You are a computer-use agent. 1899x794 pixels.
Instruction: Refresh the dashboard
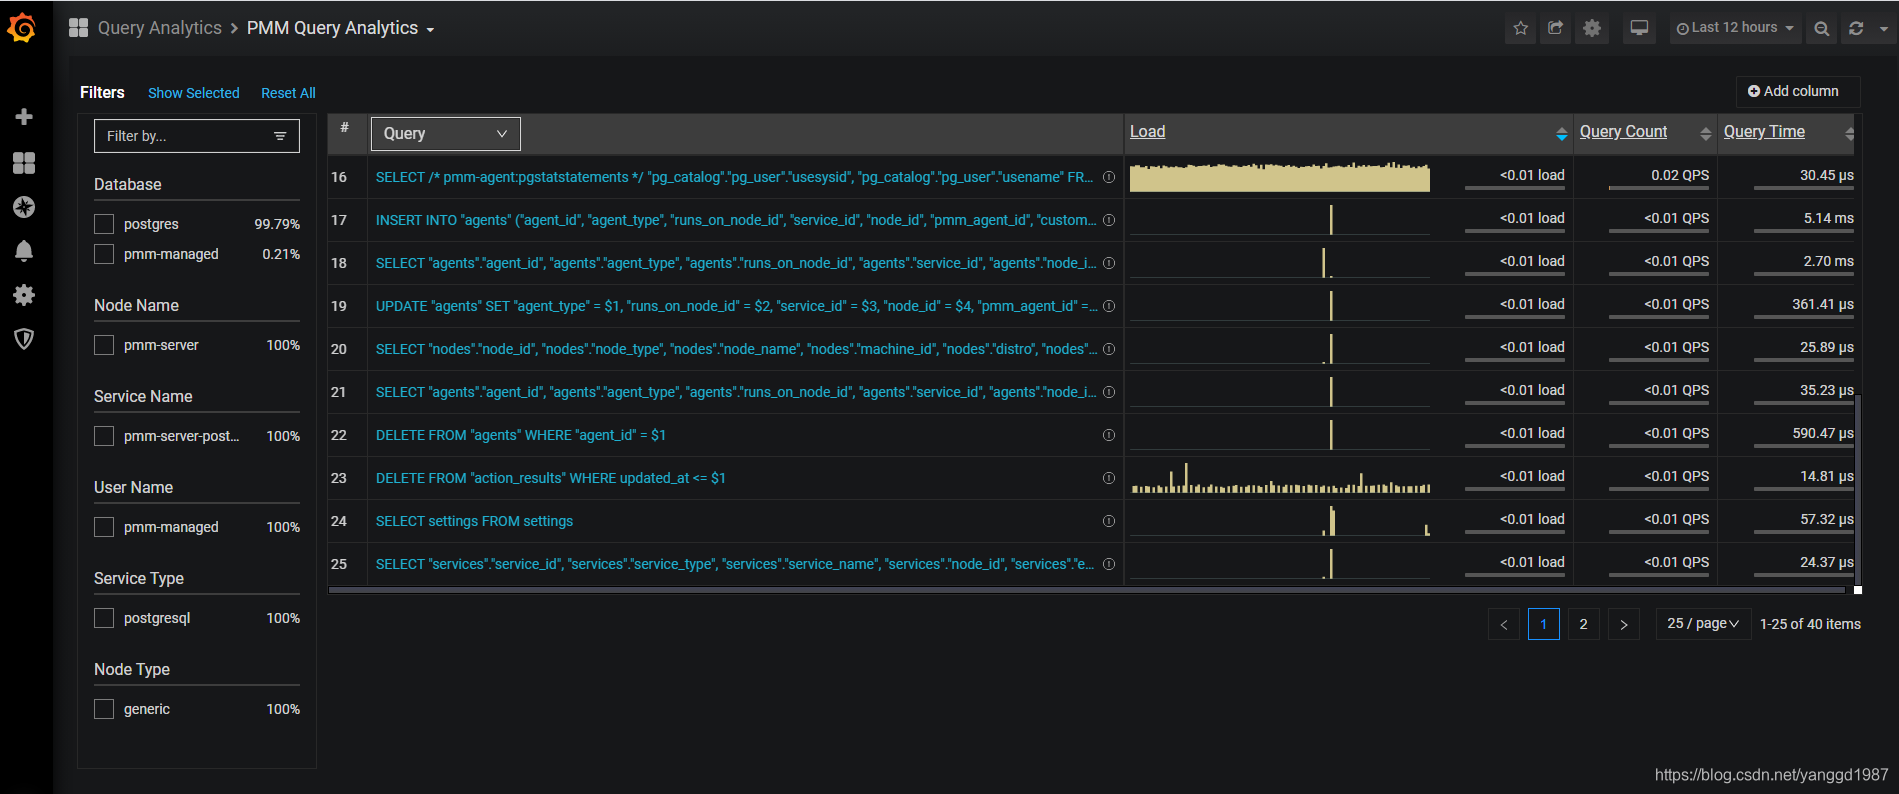pyautogui.click(x=1856, y=29)
